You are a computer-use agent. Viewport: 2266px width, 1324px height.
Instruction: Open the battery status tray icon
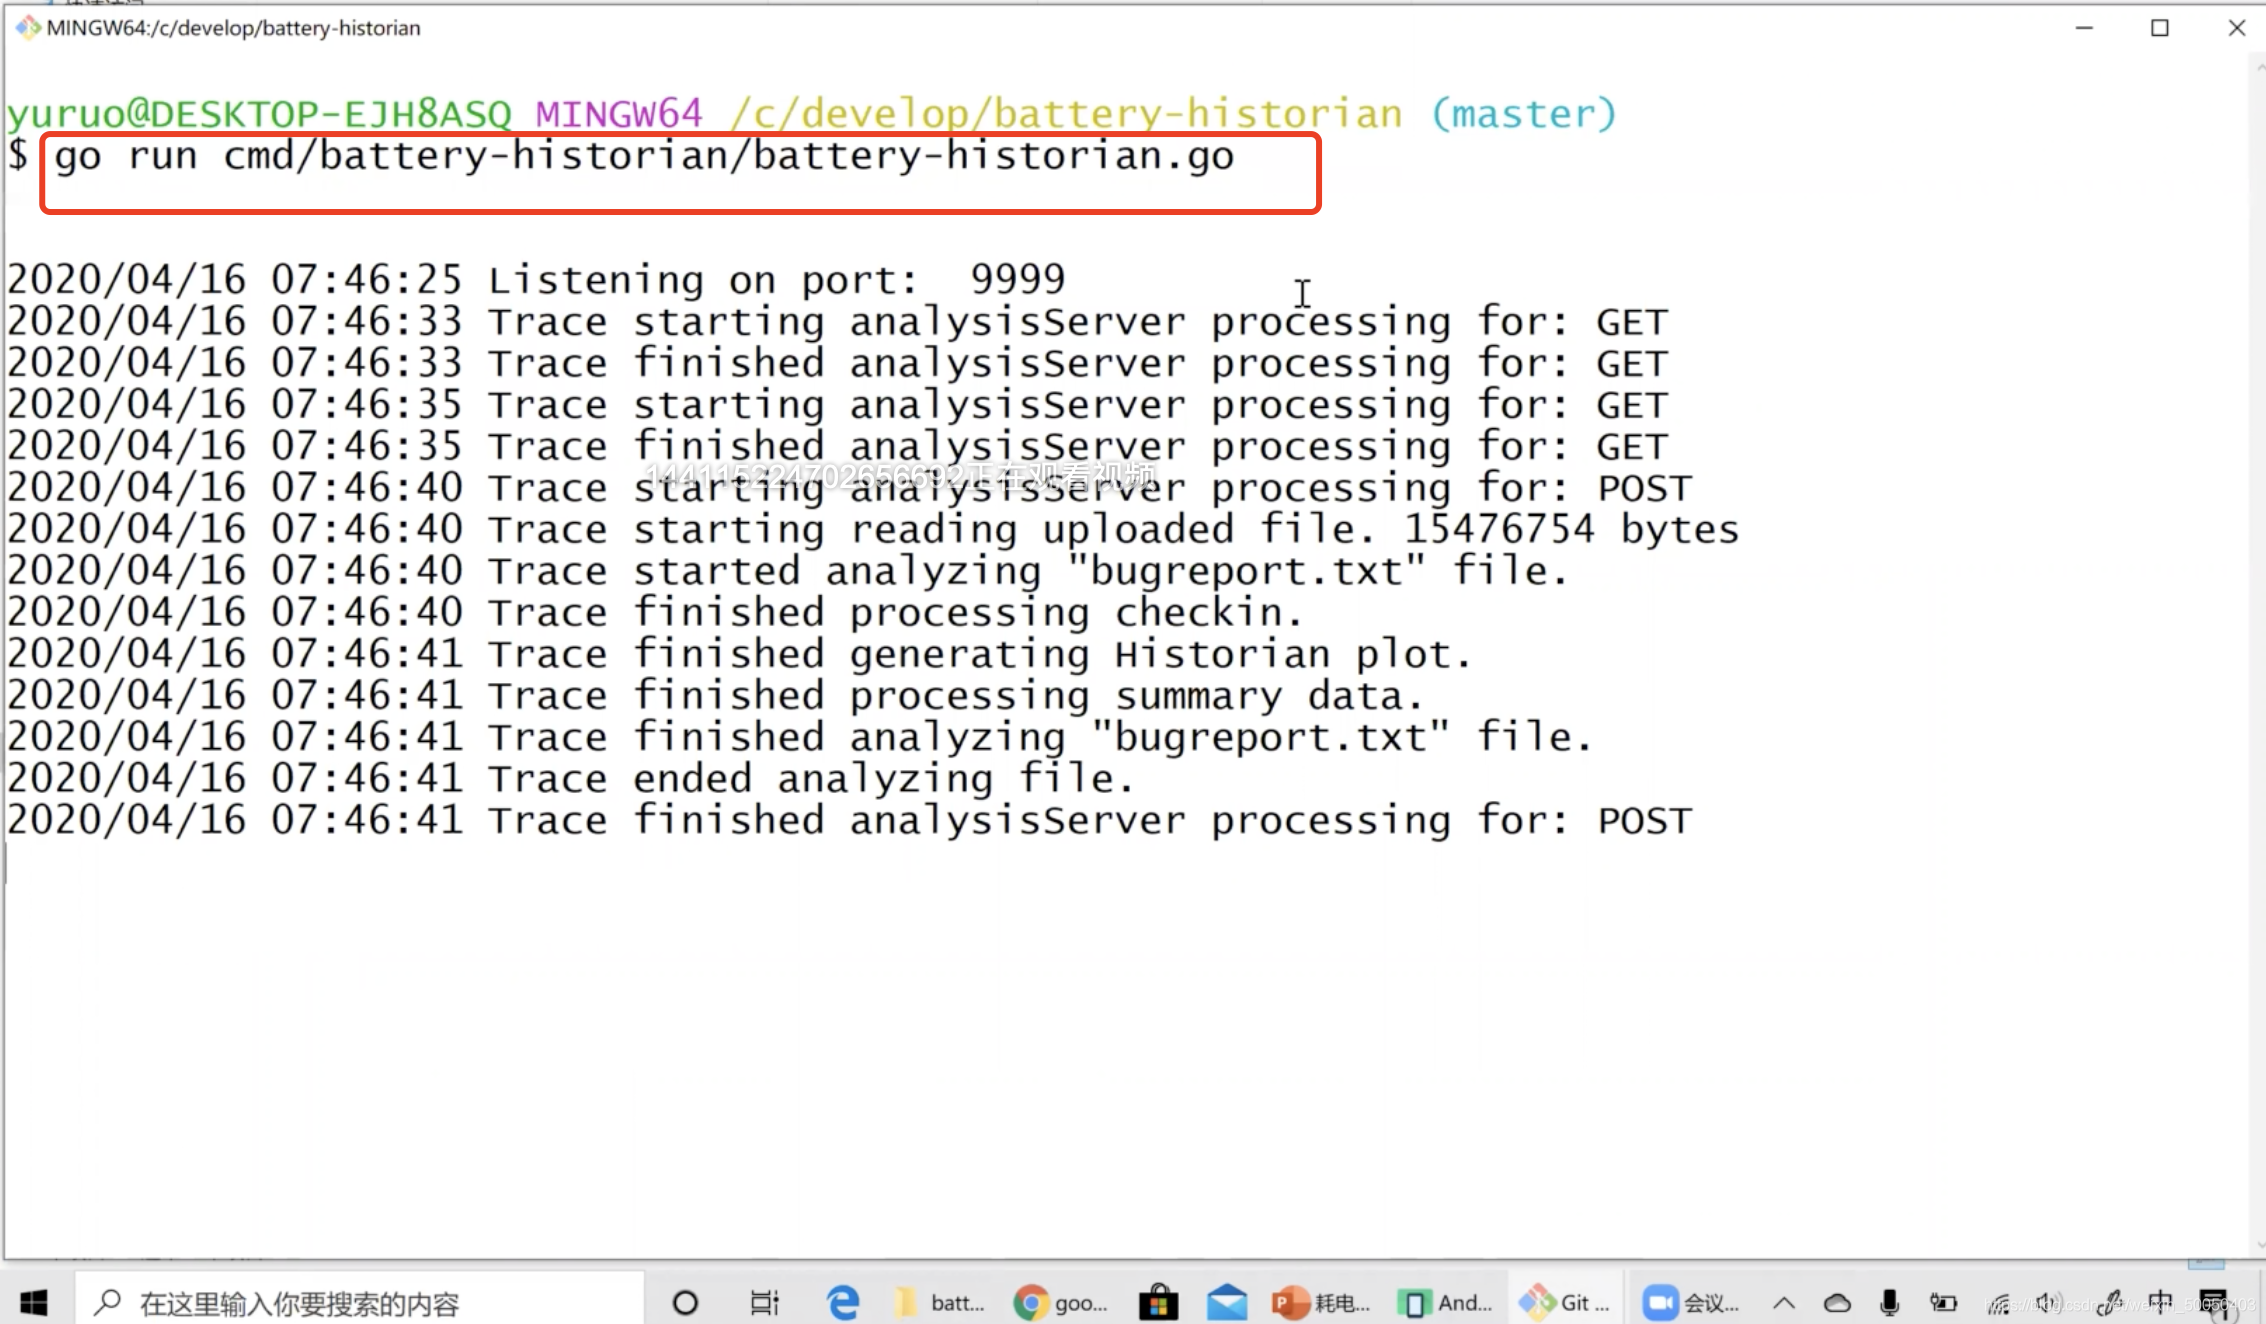click(1943, 1302)
